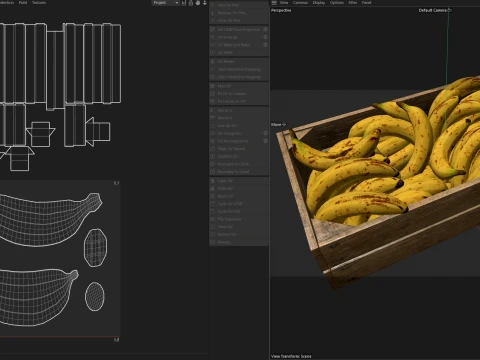Apply the Smooth UV command
480x360 pixels.
239,156
